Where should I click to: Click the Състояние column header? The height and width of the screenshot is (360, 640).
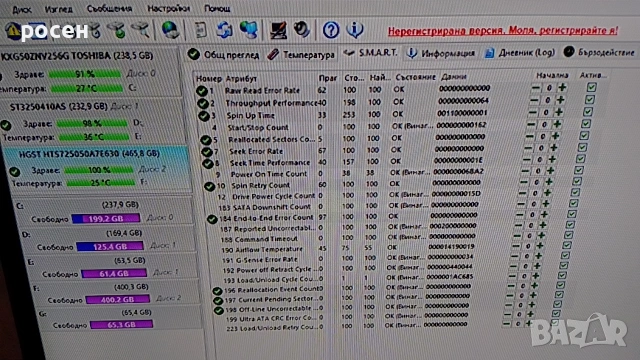click(416, 77)
